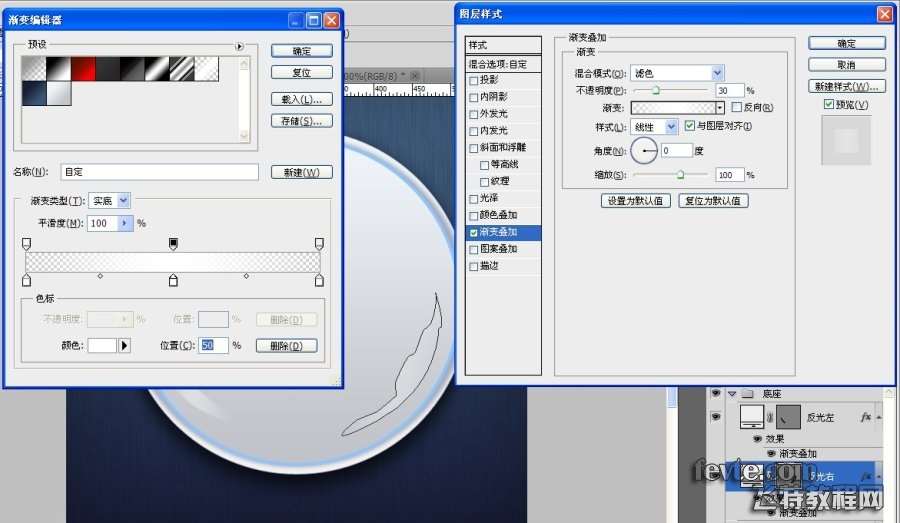Viewport: 900px width, 523px height.
Task: Click the left midpoint diamond under gradient bar
Action: tap(100, 276)
